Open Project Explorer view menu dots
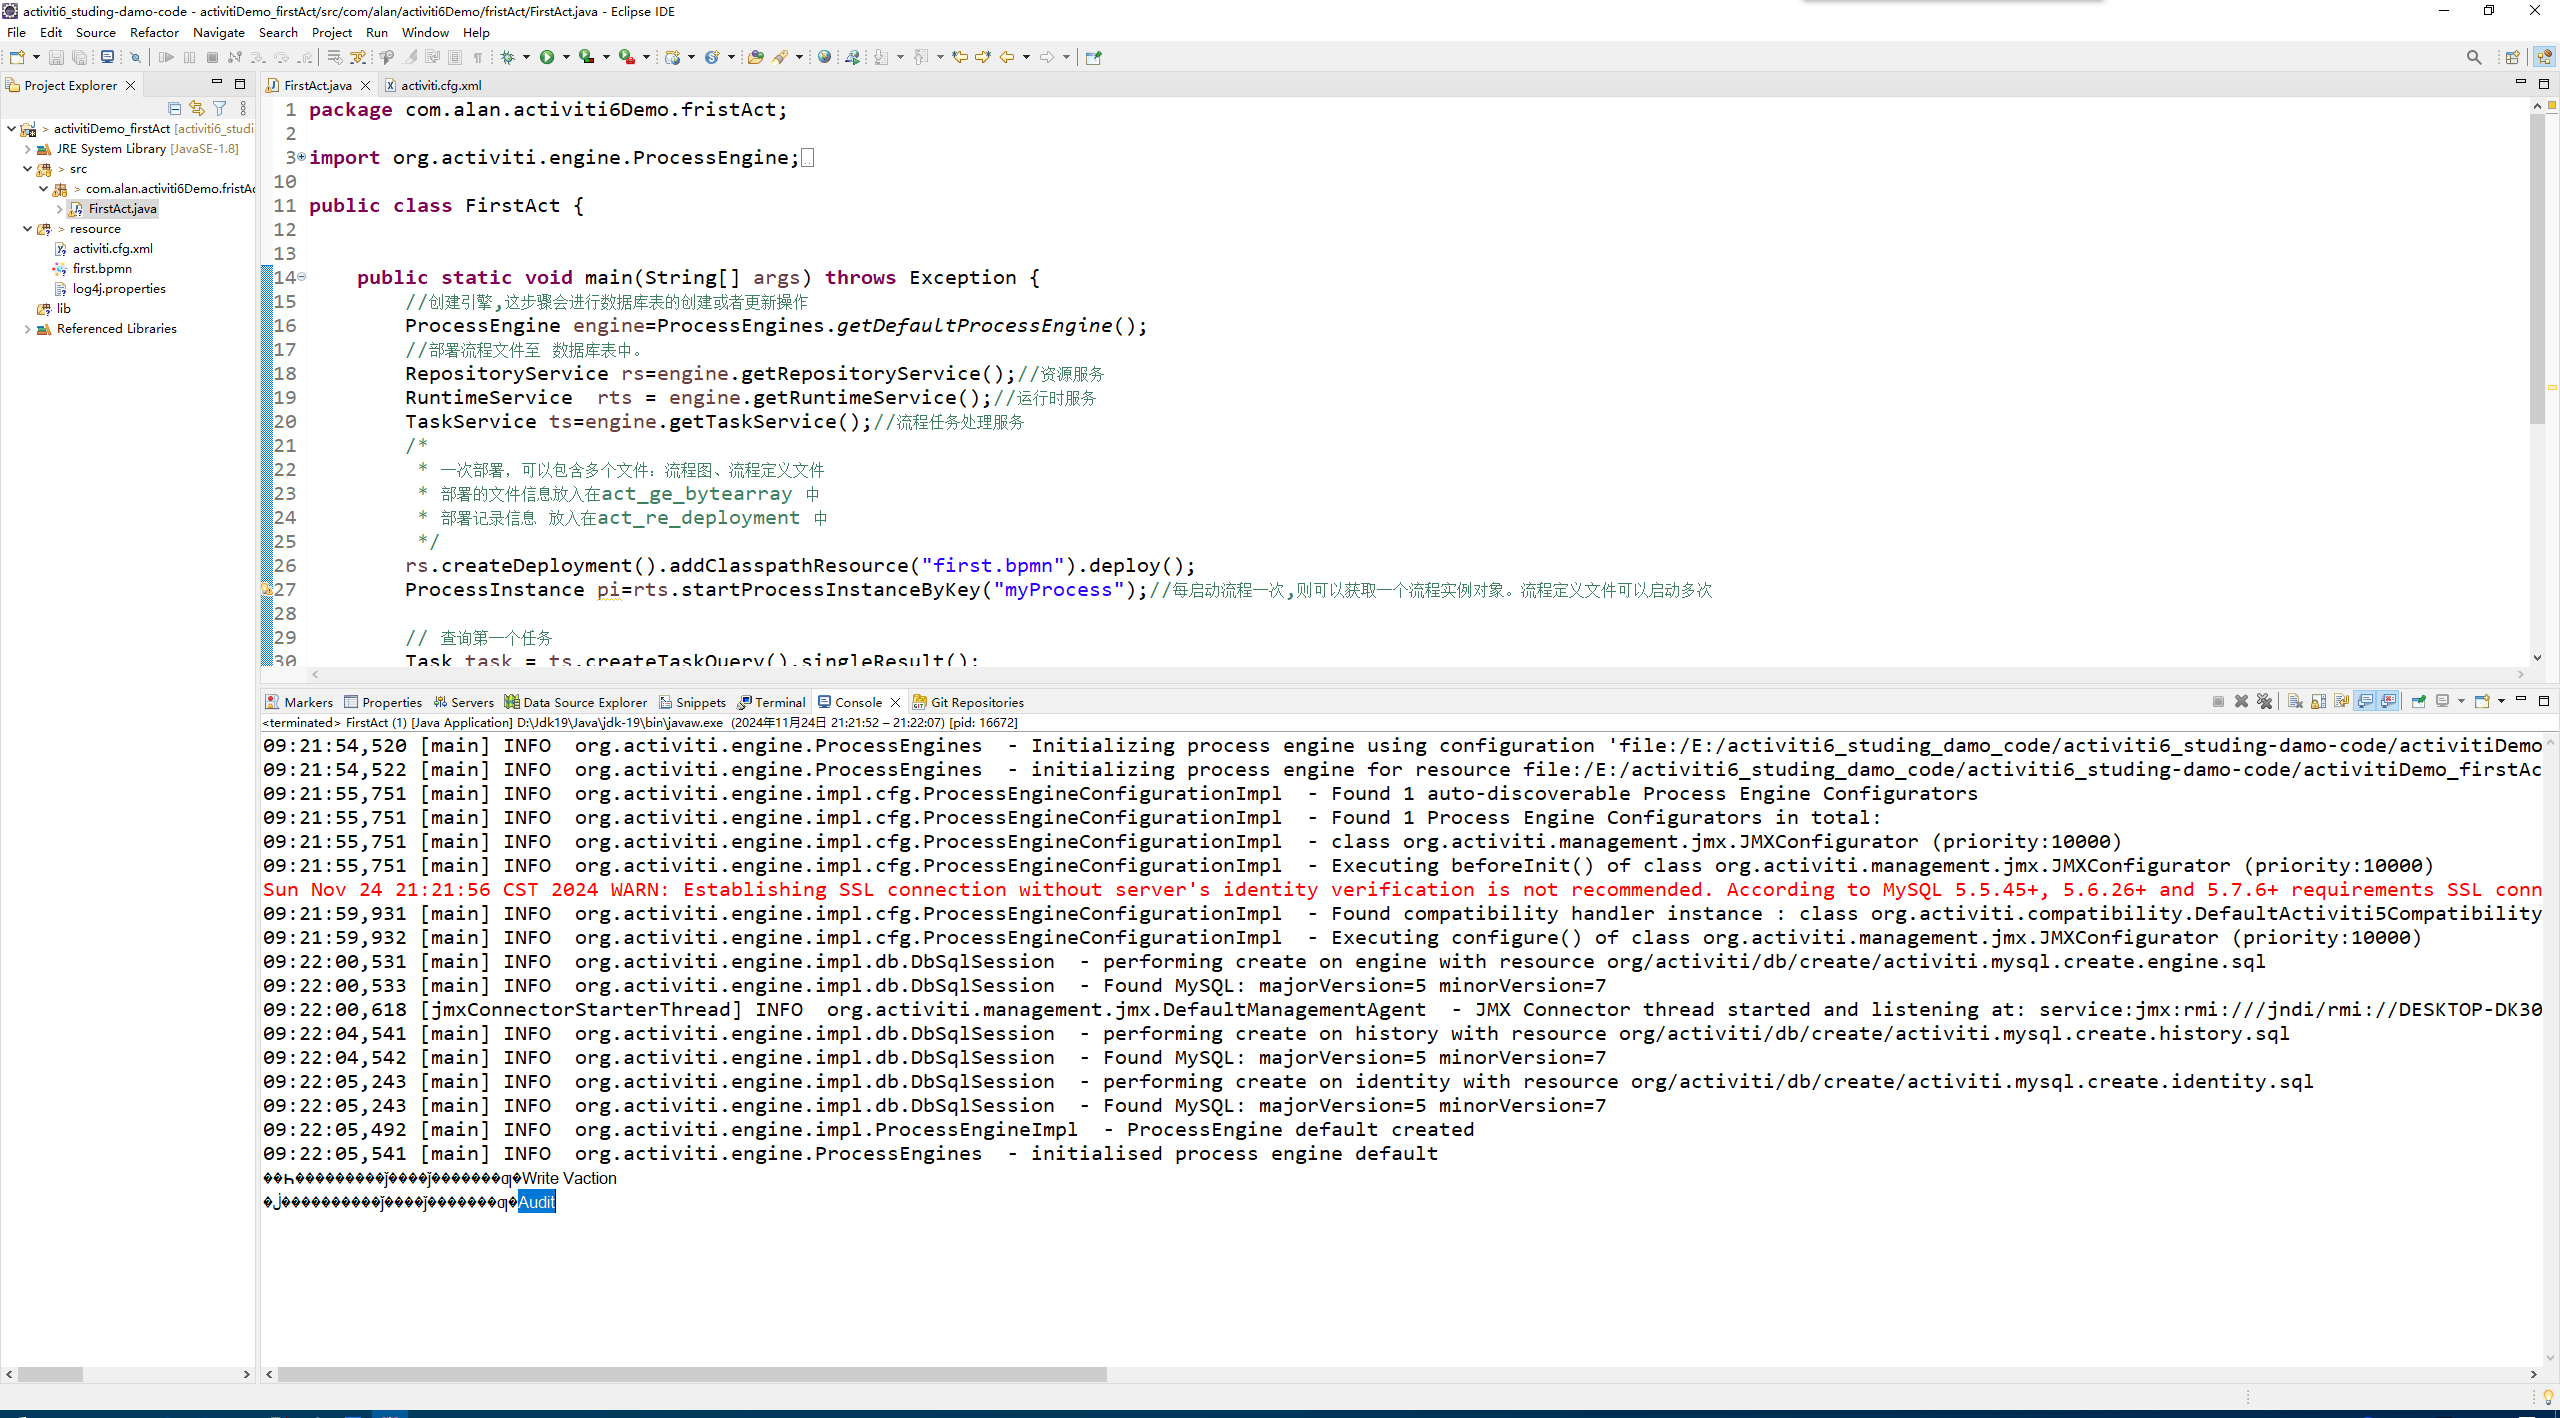Viewport: 2560px width, 1418px height. point(243,108)
